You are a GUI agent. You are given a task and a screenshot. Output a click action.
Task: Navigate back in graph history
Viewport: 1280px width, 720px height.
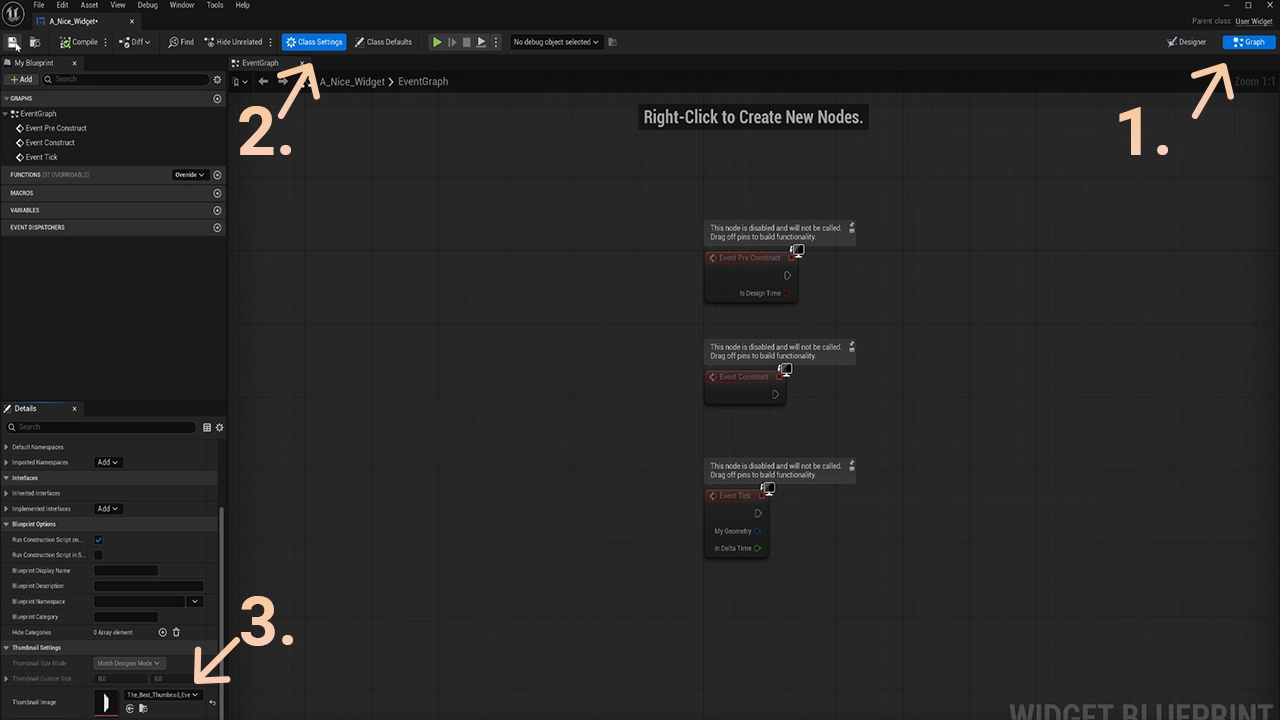point(263,82)
